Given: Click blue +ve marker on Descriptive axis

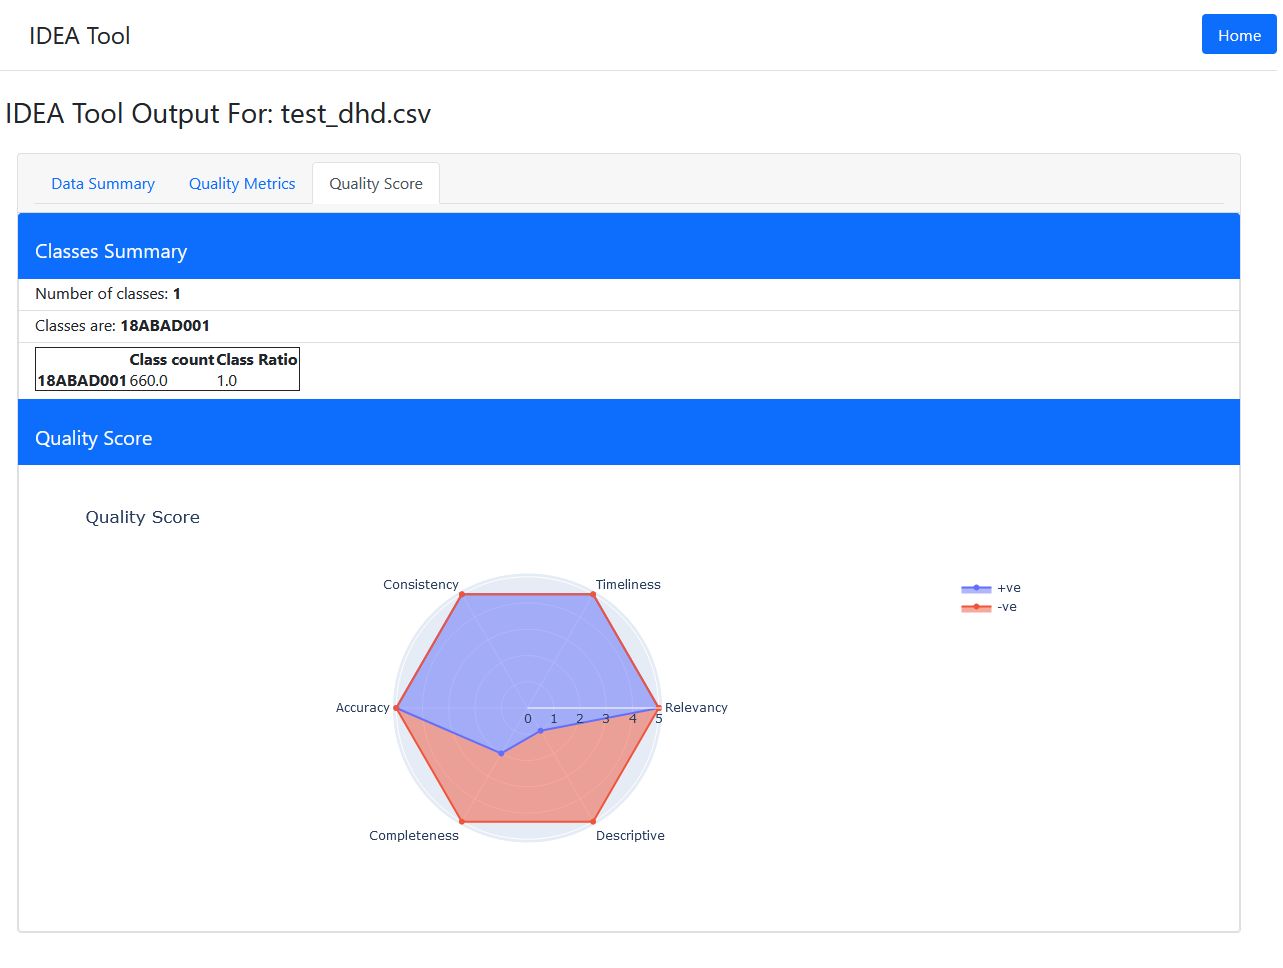Looking at the screenshot, I should [541, 731].
